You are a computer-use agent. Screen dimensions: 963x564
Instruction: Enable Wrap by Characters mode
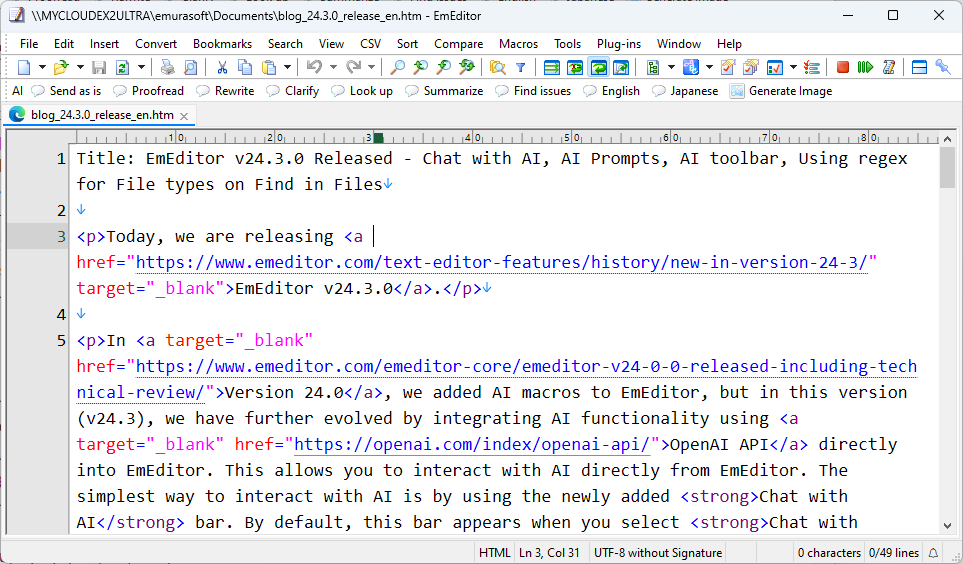(575, 67)
